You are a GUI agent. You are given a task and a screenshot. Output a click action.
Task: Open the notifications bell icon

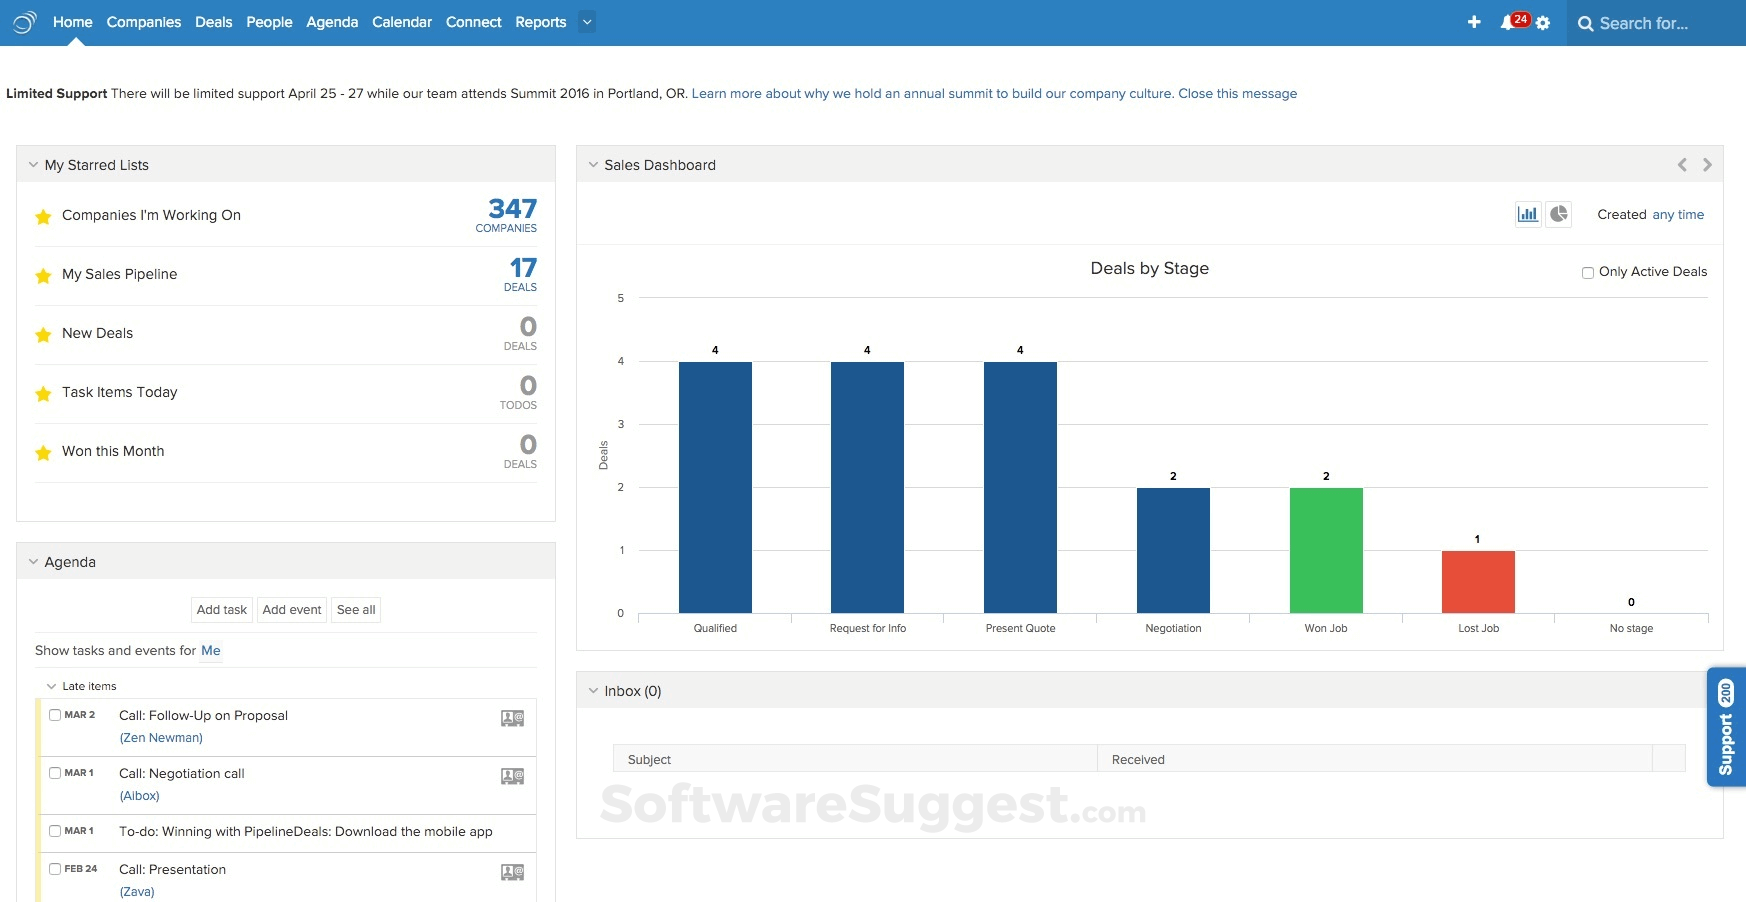pyautogui.click(x=1507, y=22)
